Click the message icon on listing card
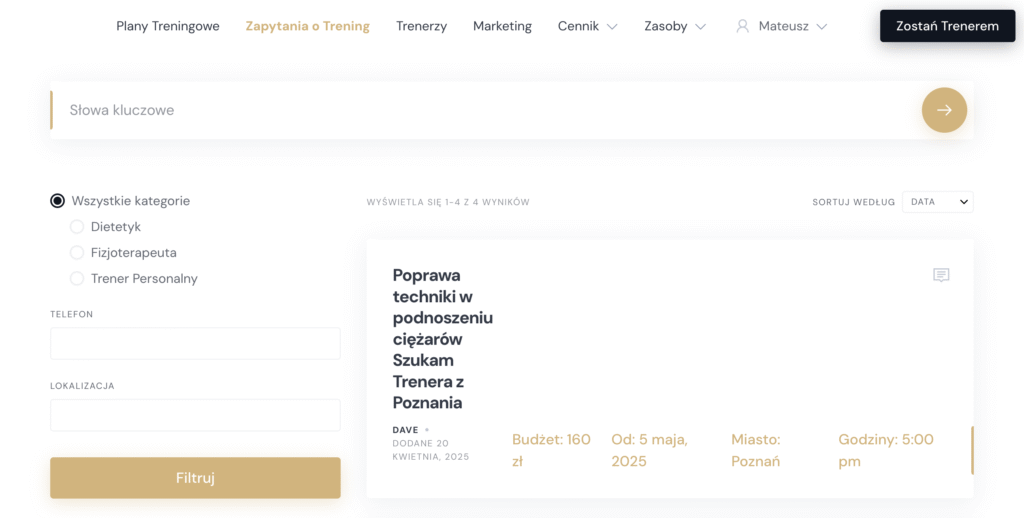The width and height of the screenshot is (1024, 518). point(941,275)
